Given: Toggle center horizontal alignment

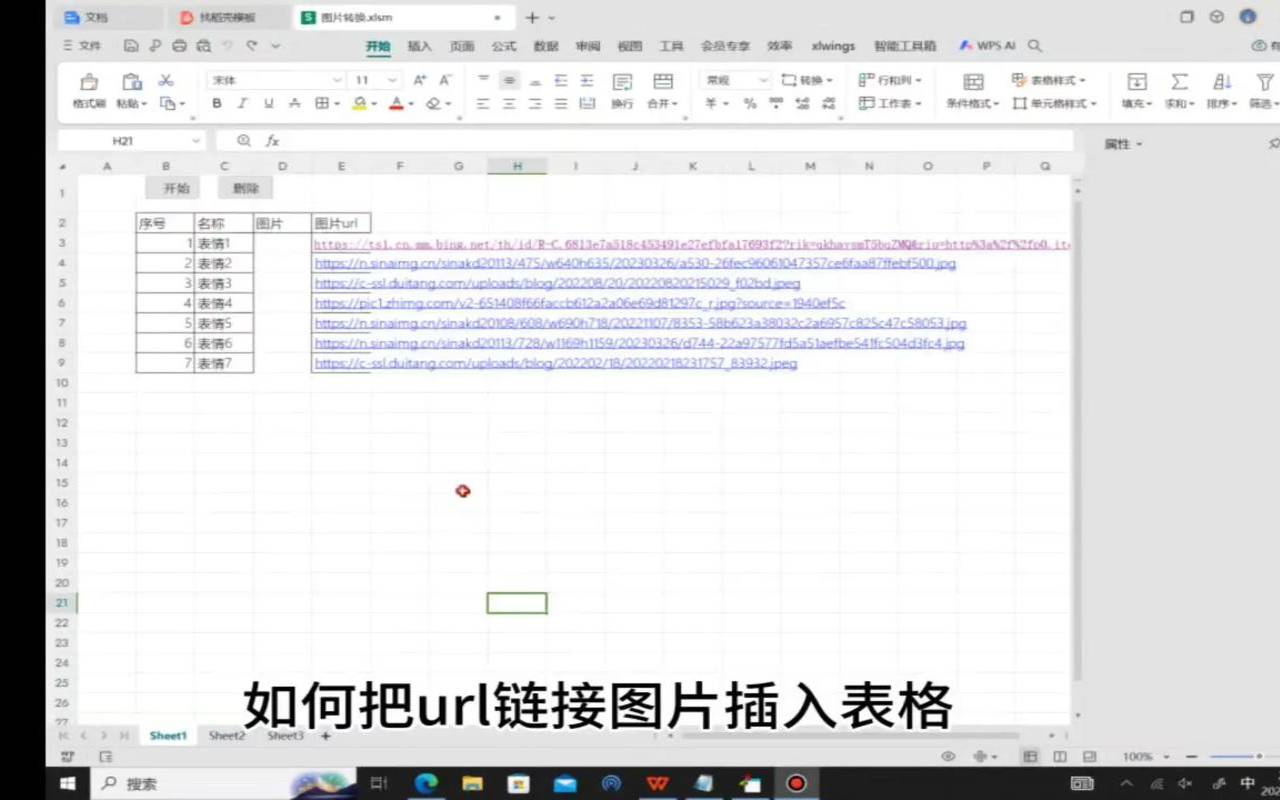Looking at the screenshot, I should pos(510,103).
